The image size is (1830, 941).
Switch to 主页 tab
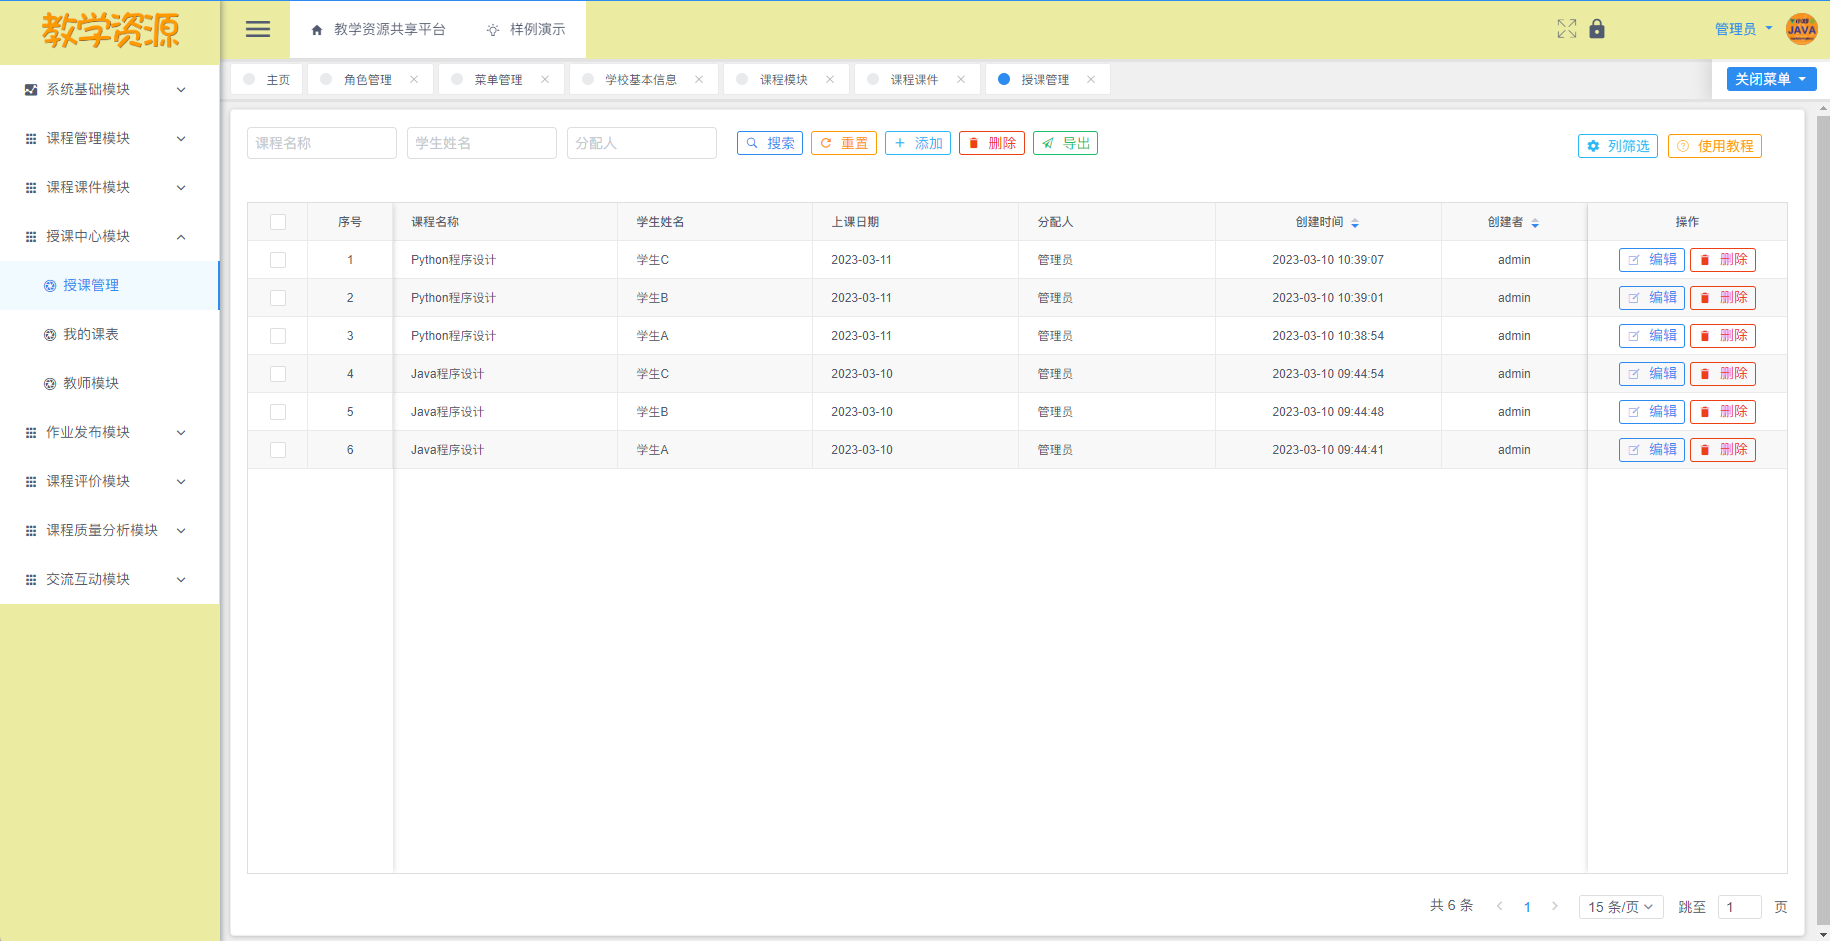[x=267, y=80]
